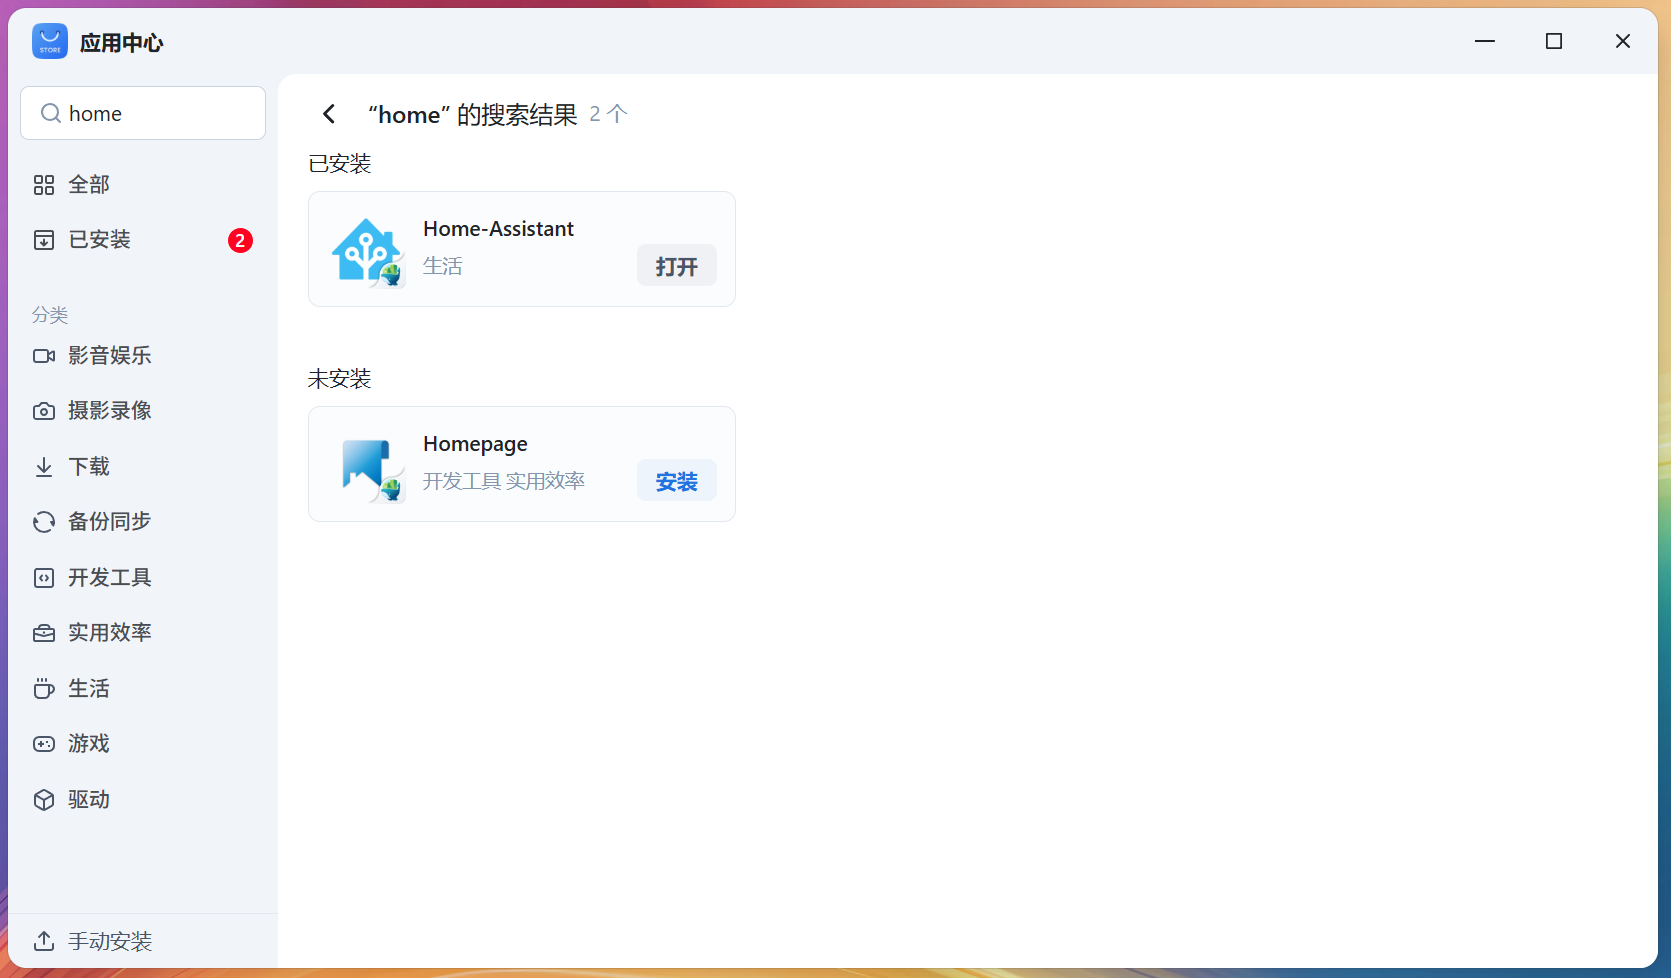Click the Homepage app icon
The image size is (1671, 978).
[x=367, y=466]
